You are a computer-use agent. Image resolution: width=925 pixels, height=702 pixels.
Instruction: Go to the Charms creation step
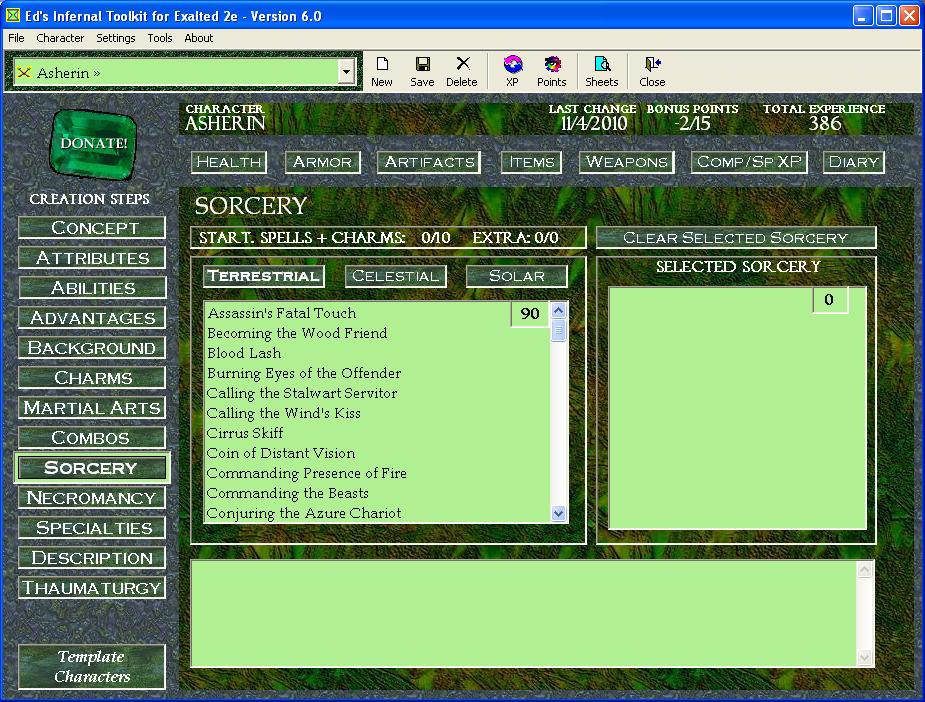92,378
